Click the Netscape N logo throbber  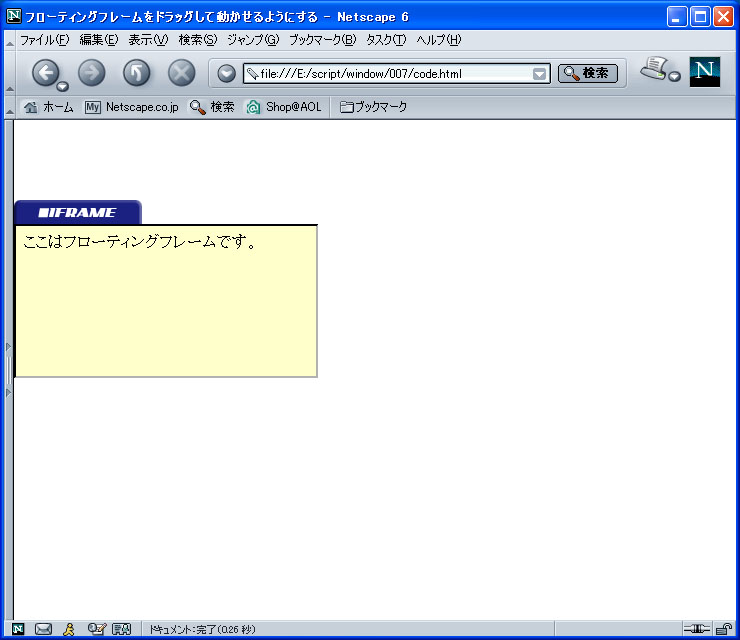click(x=704, y=72)
